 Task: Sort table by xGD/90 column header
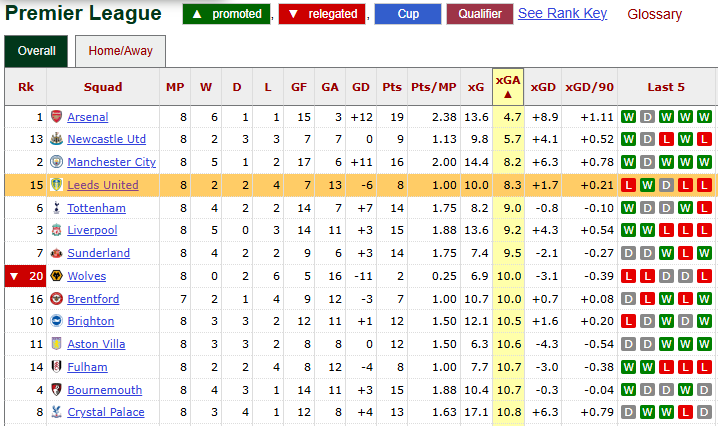coord(590,87)
